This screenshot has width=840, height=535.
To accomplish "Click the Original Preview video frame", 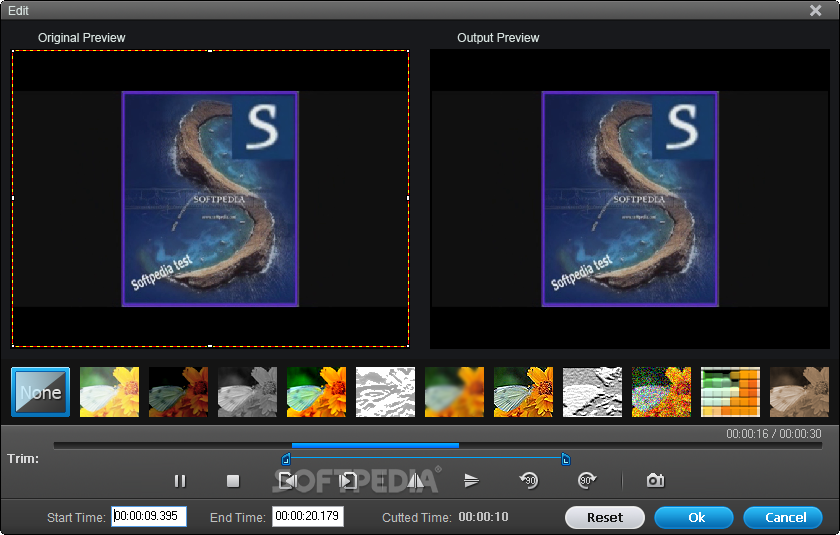I will click(210, 199).
